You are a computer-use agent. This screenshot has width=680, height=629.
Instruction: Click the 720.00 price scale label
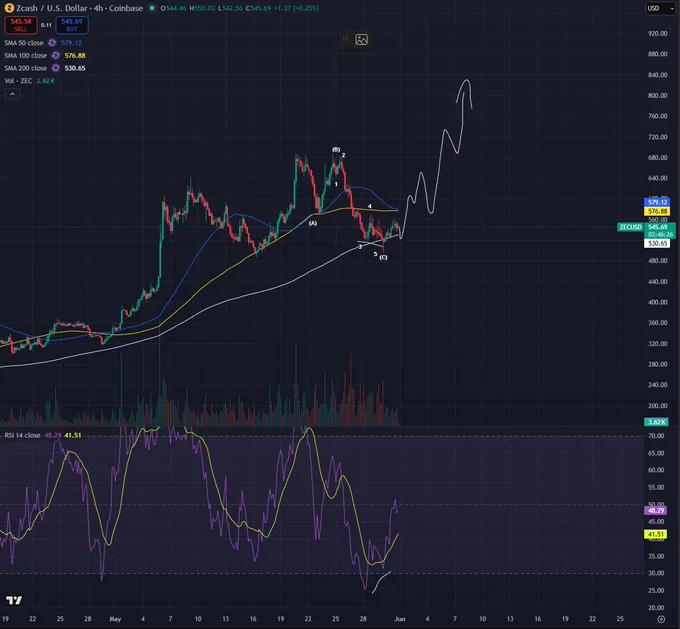pos(657,137)
